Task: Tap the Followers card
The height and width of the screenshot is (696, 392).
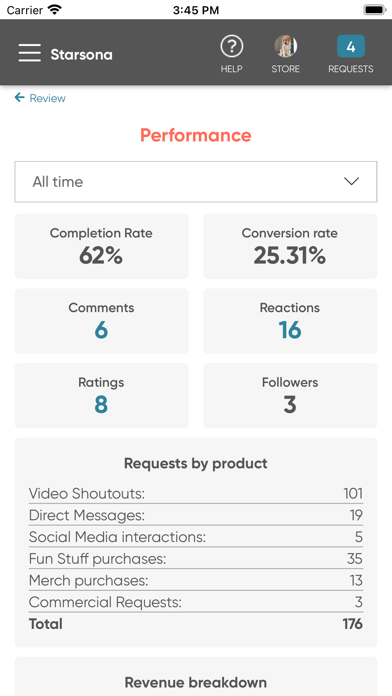Action: 290,395
